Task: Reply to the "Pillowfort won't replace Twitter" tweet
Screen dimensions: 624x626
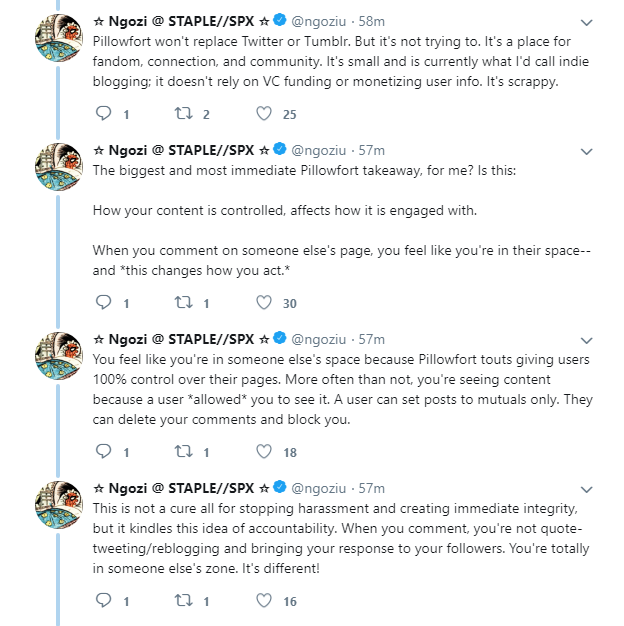Action: [103, 115]
